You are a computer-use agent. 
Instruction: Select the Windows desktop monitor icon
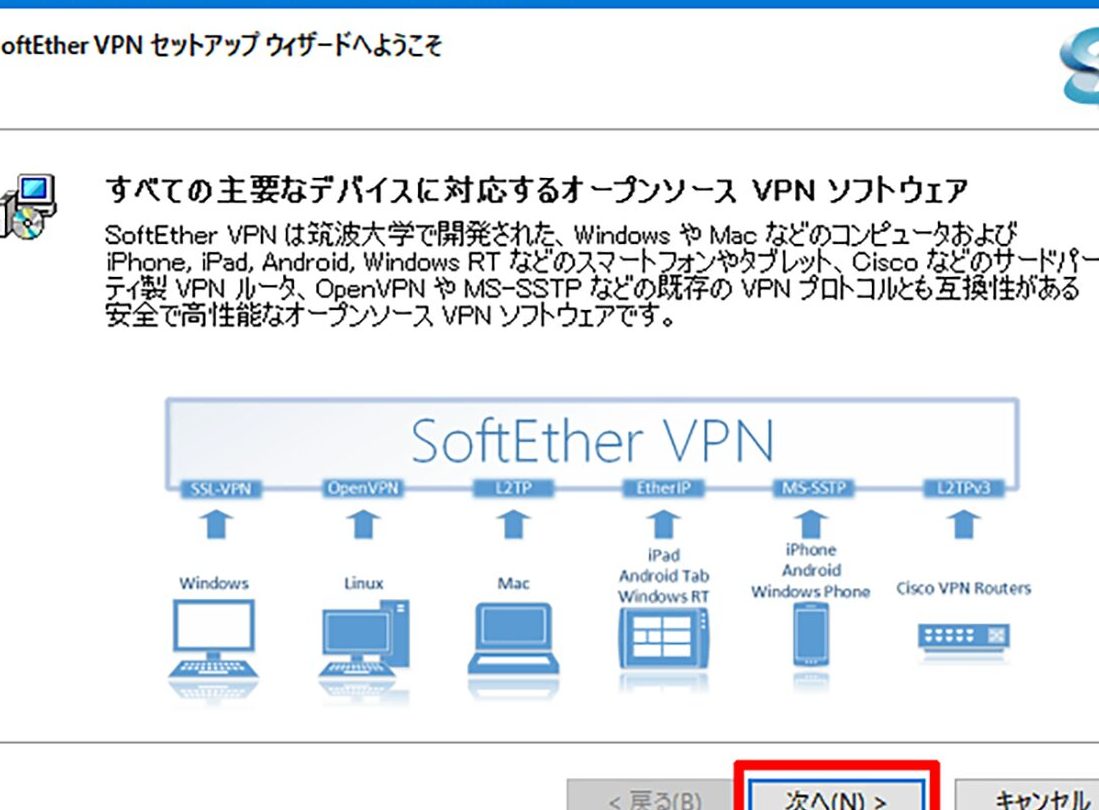[x=213, y=640]
